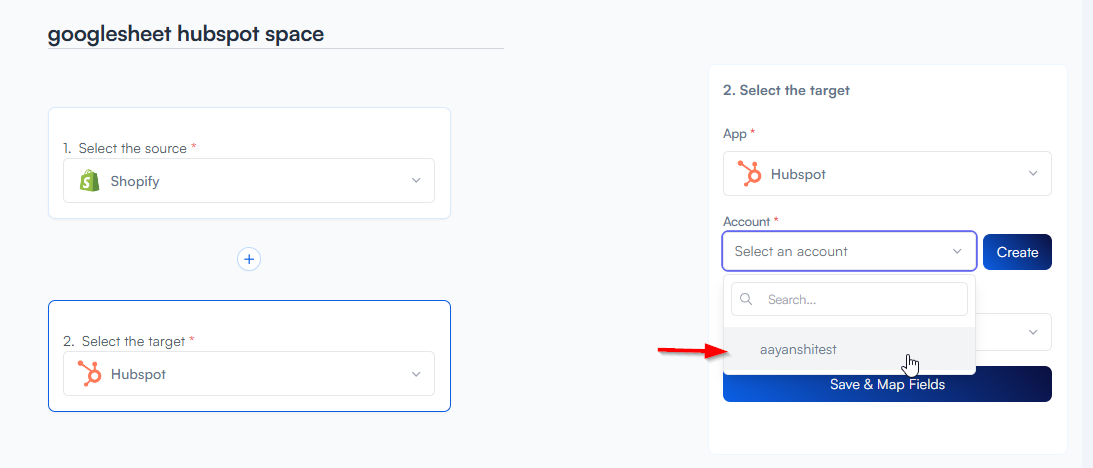The width and height of the screenshot is (1093, 468).
Task: Click the magnifier icon in the account search
Action: [x=746, y=299]
